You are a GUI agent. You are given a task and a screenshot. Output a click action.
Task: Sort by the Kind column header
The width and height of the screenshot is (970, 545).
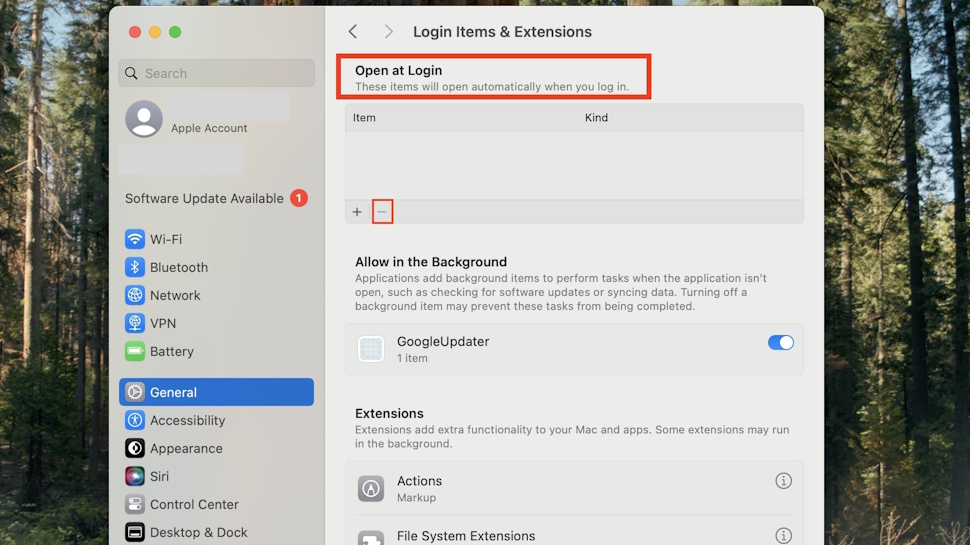coord(596,118)
